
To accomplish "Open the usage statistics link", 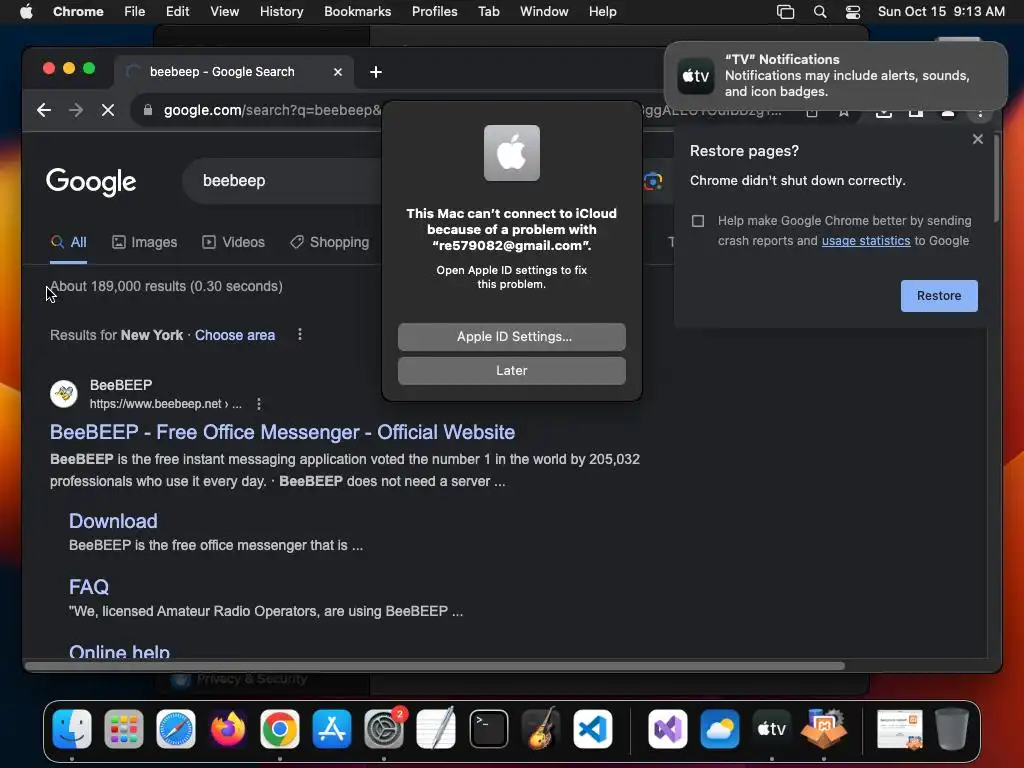I will pyautogui.click(x=865, y=240).
